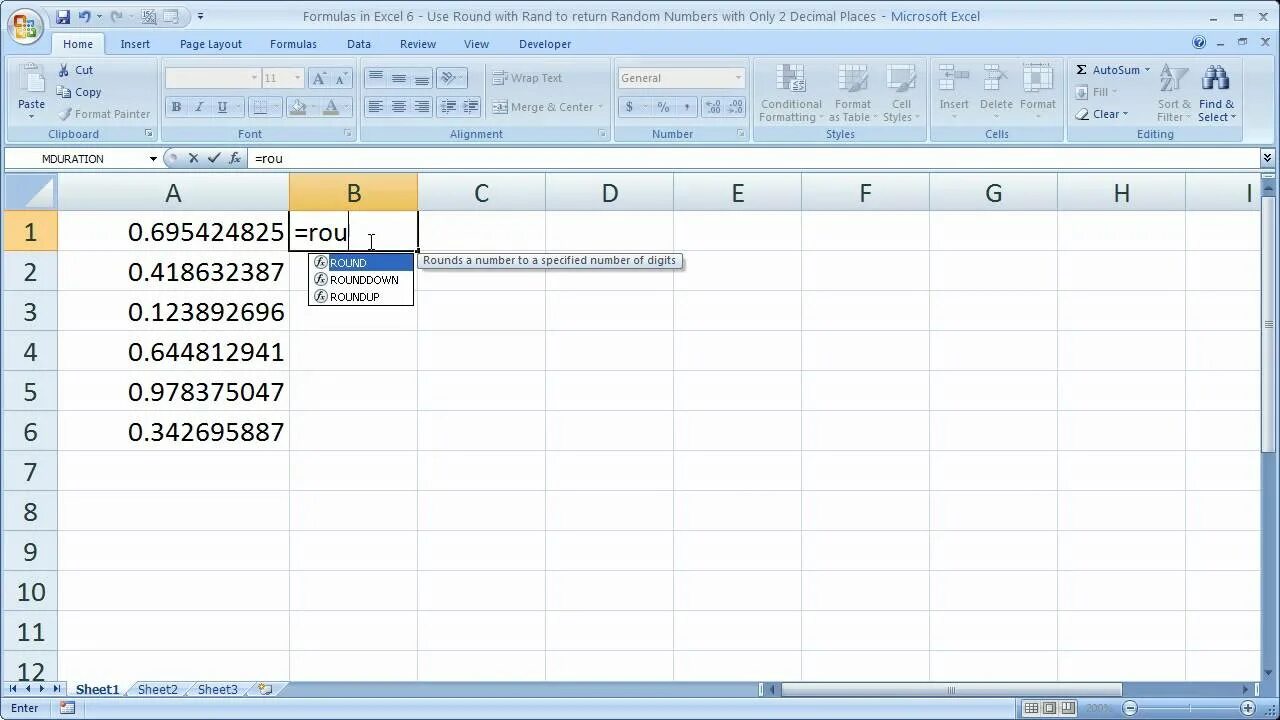1280x720 pixels.
Task: Switch to the Page Layout tab
Action: [x=211, y=44]
